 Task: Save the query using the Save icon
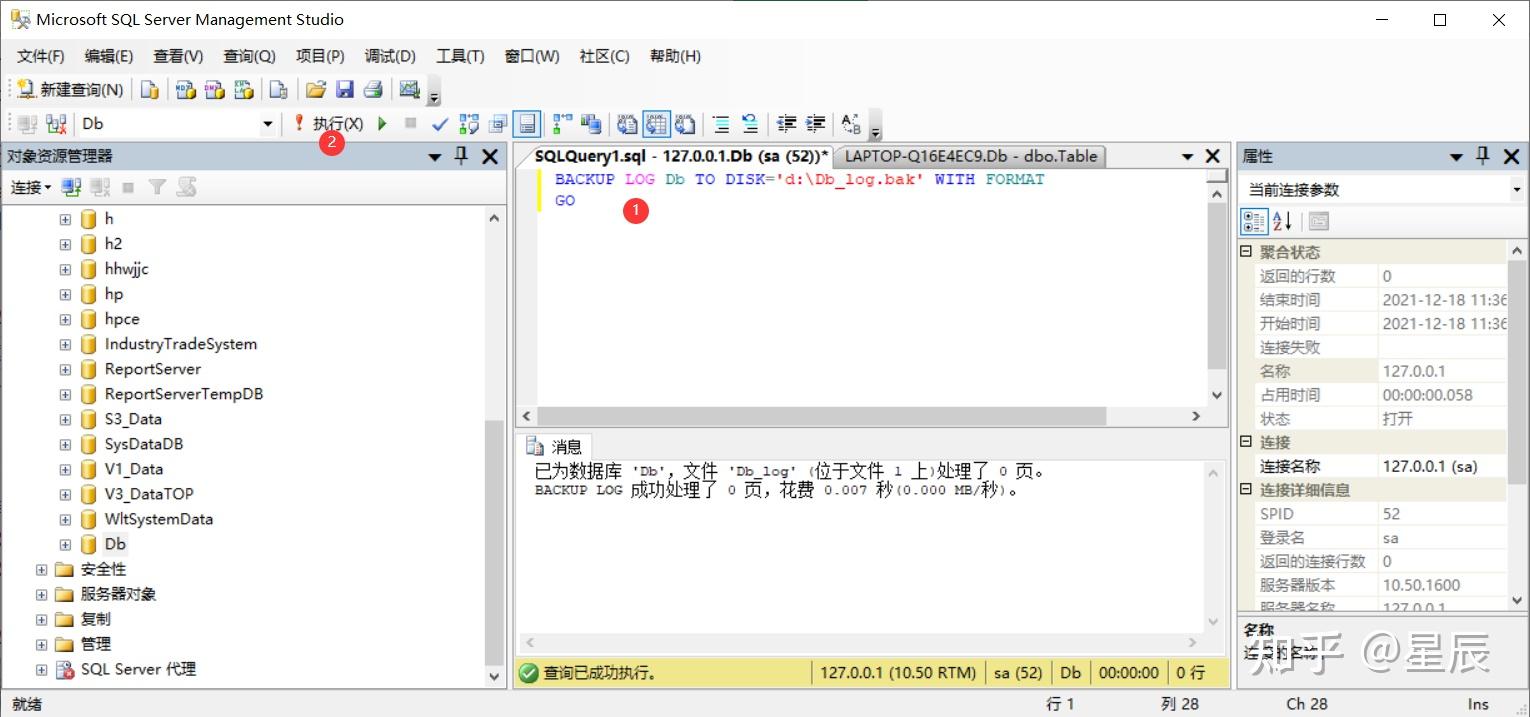click(344, 90)
